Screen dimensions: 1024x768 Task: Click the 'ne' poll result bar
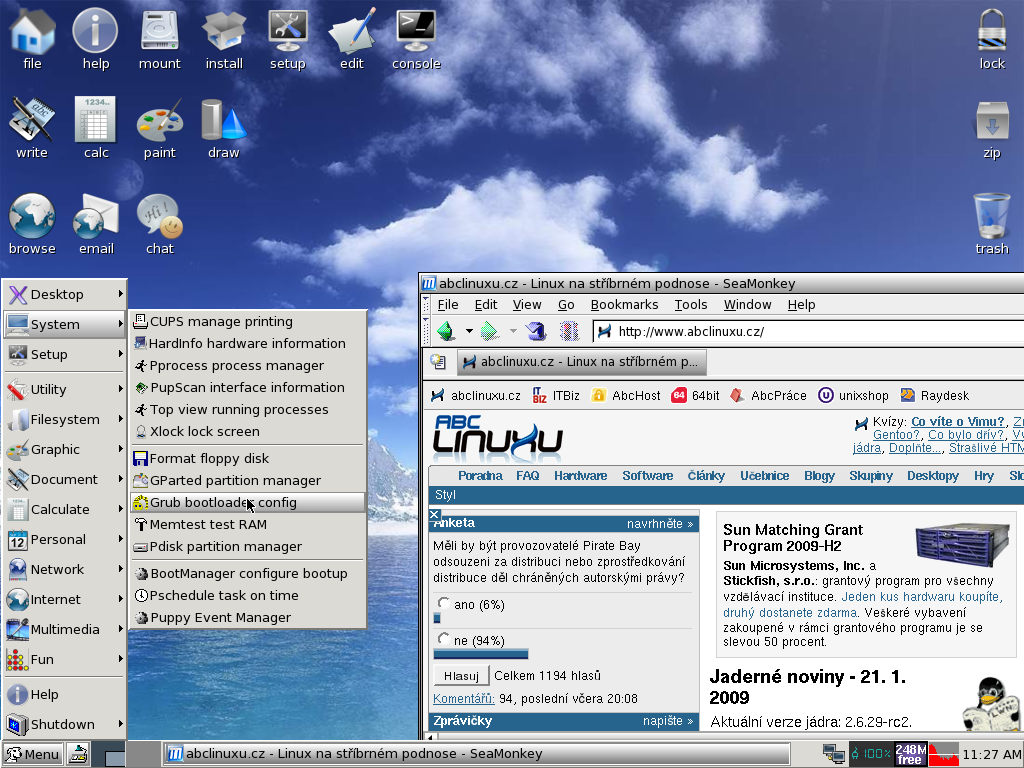[x=481, y=654]
